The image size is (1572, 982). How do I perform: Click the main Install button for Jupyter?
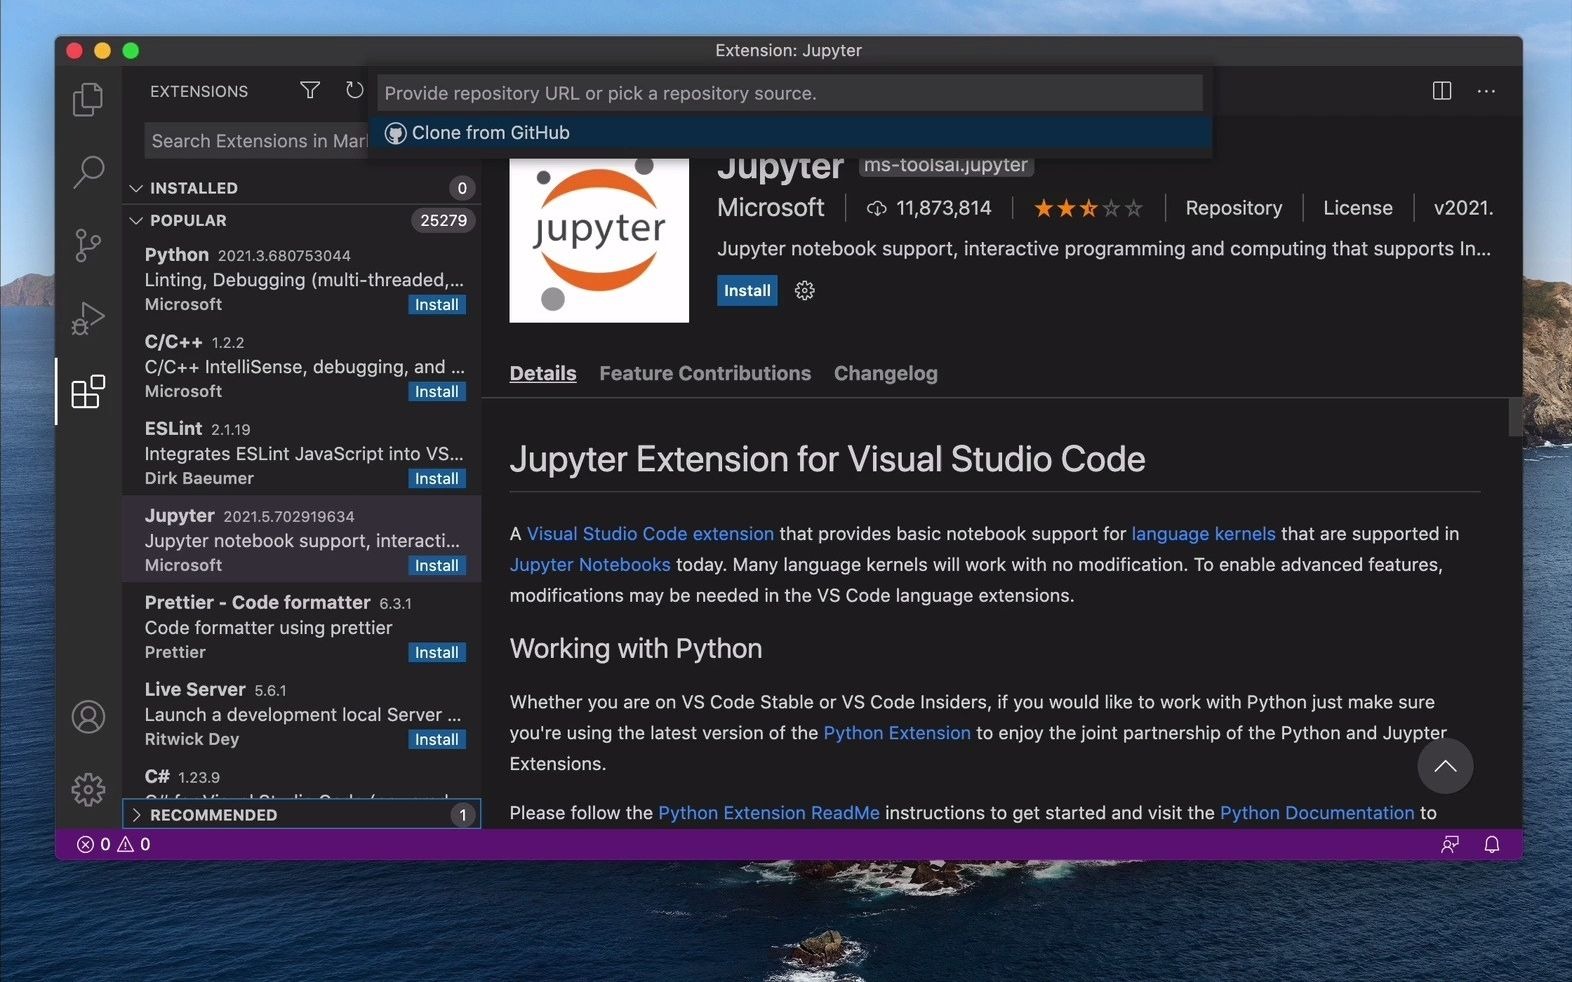(747, 290)
